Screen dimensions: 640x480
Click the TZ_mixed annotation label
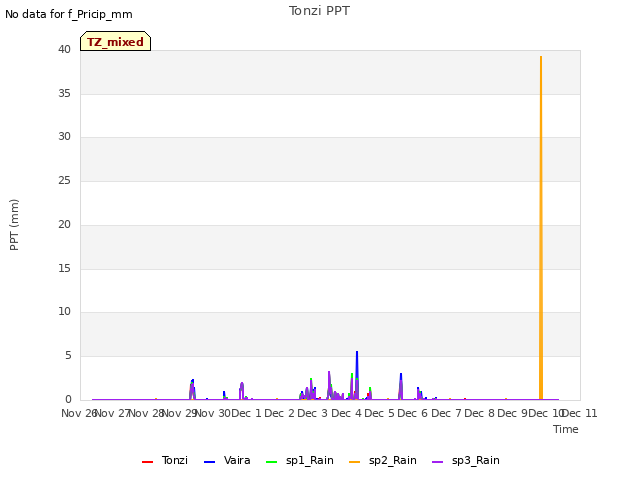point(116,41)
